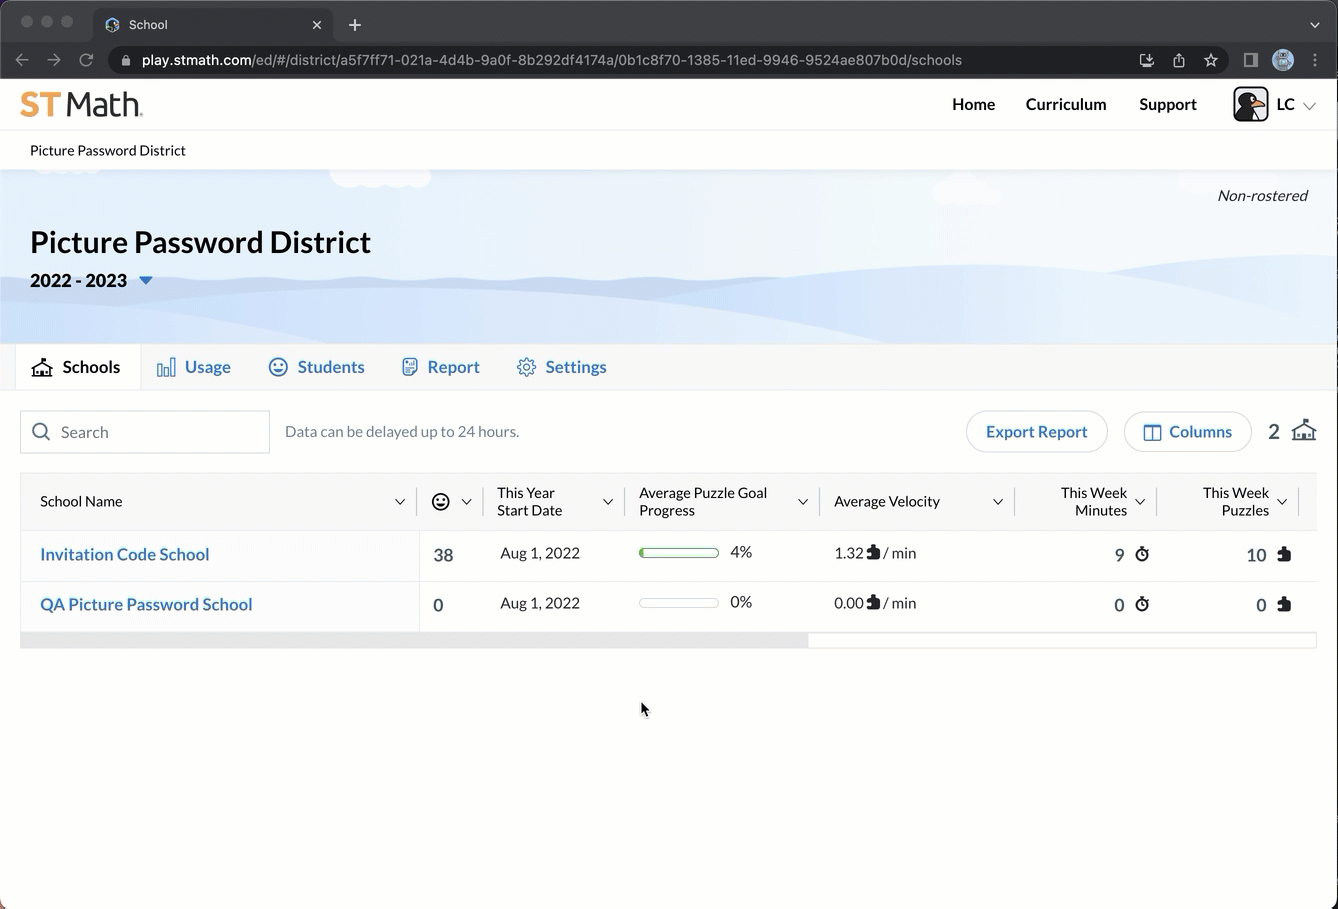Close the School browser tab

(x=317, y=25)
